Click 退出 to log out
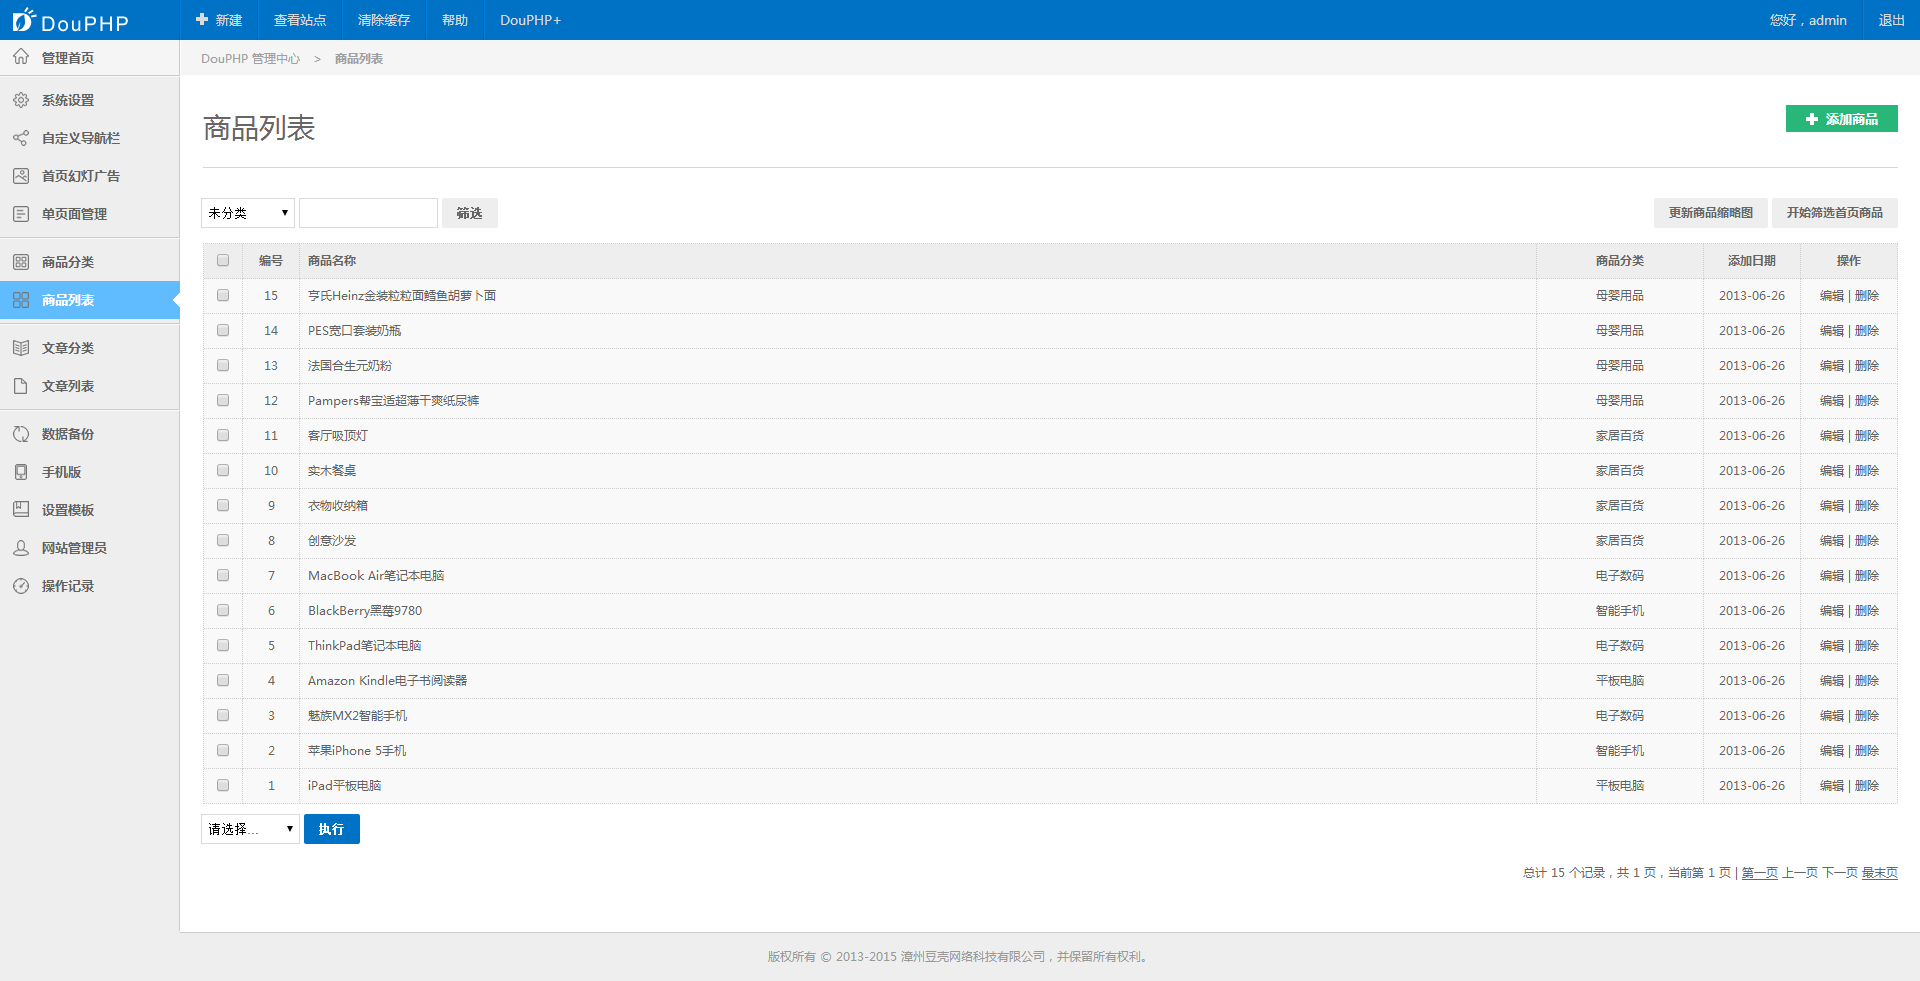This screenshot has height=981, width=1920. [x=1891, y=20]
